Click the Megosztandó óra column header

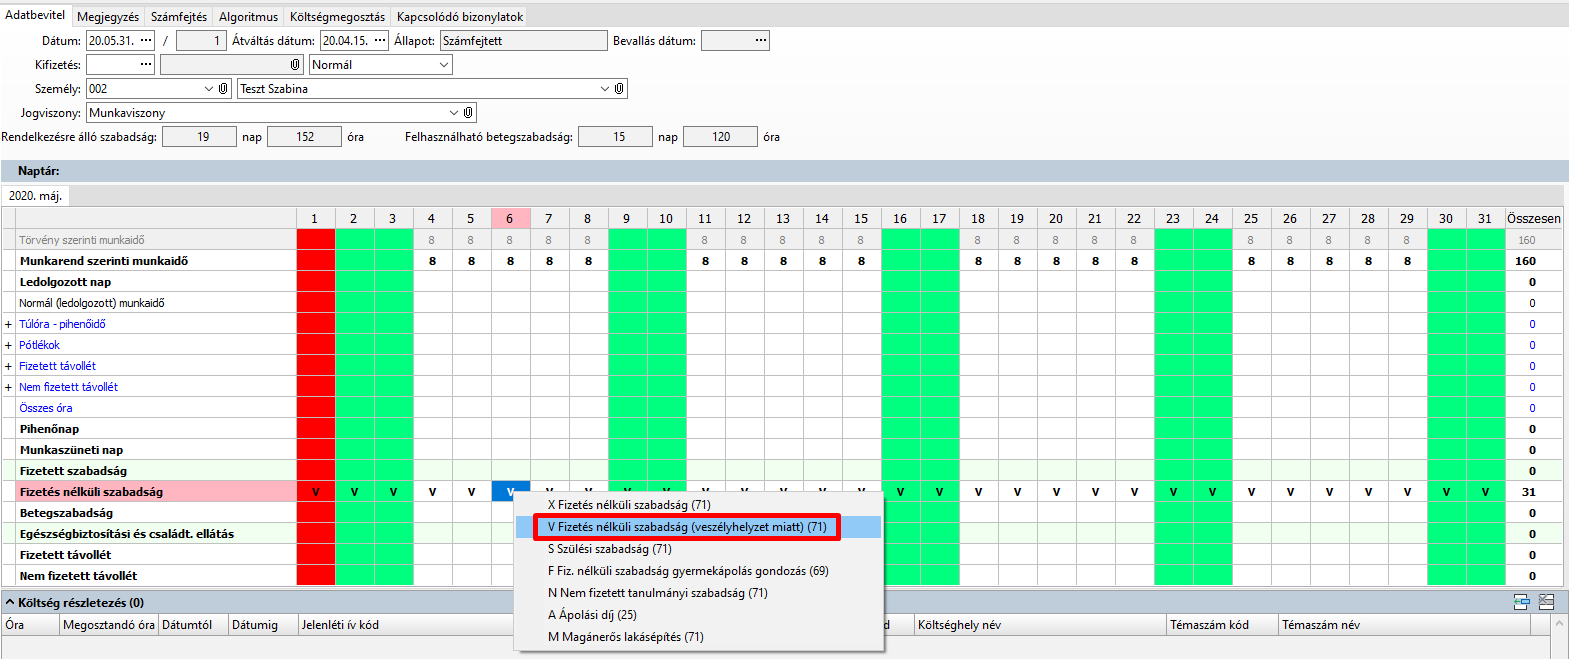[109, 625]
